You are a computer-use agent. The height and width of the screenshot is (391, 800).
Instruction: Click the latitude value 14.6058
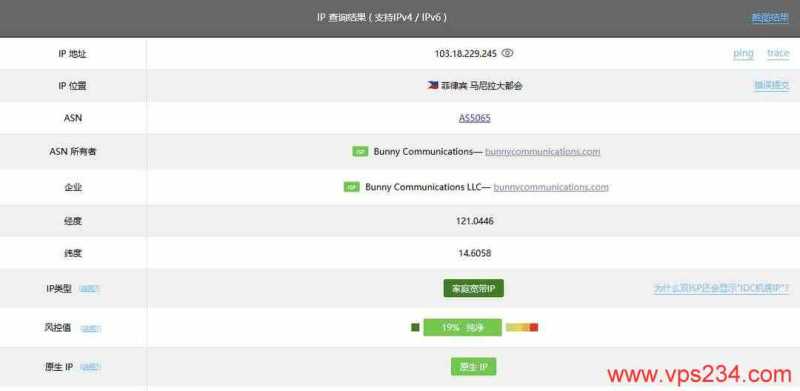[474, 253]
